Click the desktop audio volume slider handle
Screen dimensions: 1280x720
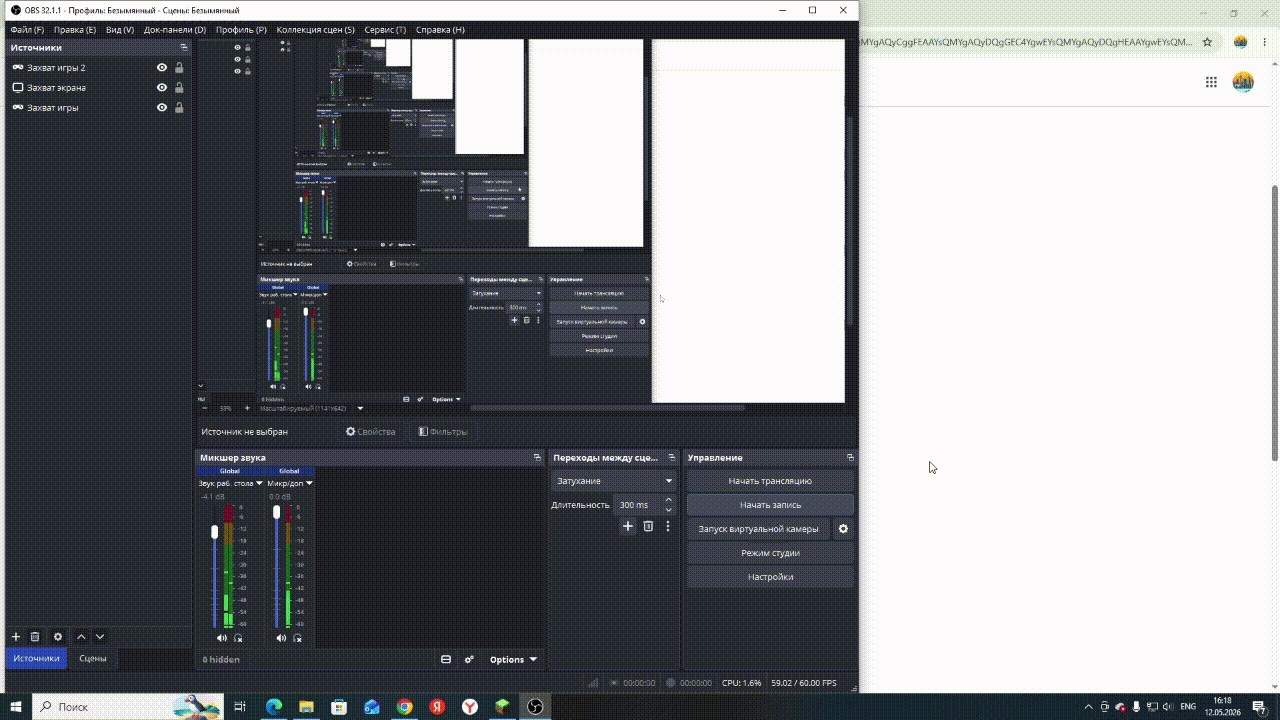(x=214, y=532)
